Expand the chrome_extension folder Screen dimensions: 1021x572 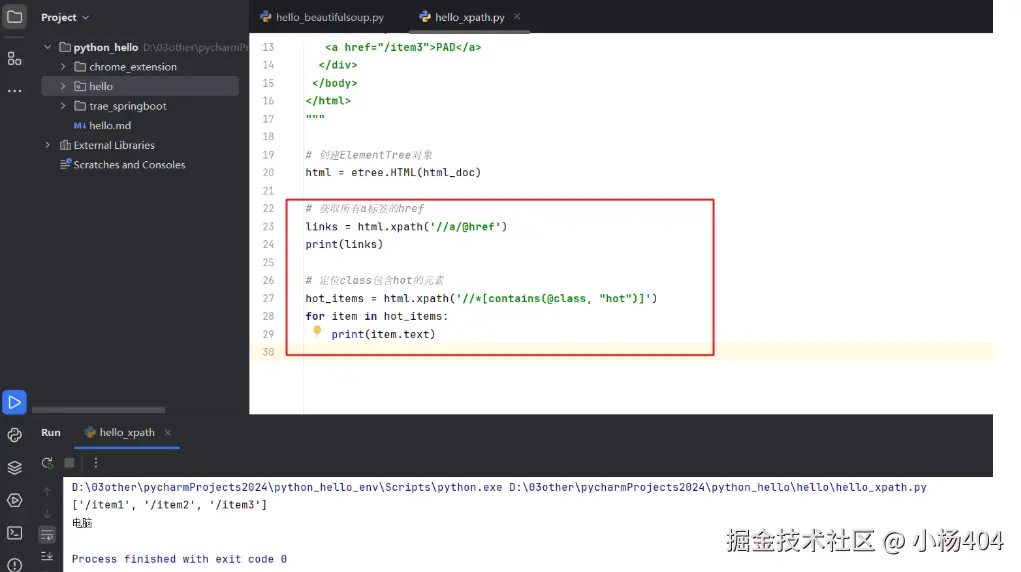tap(63, 66)
